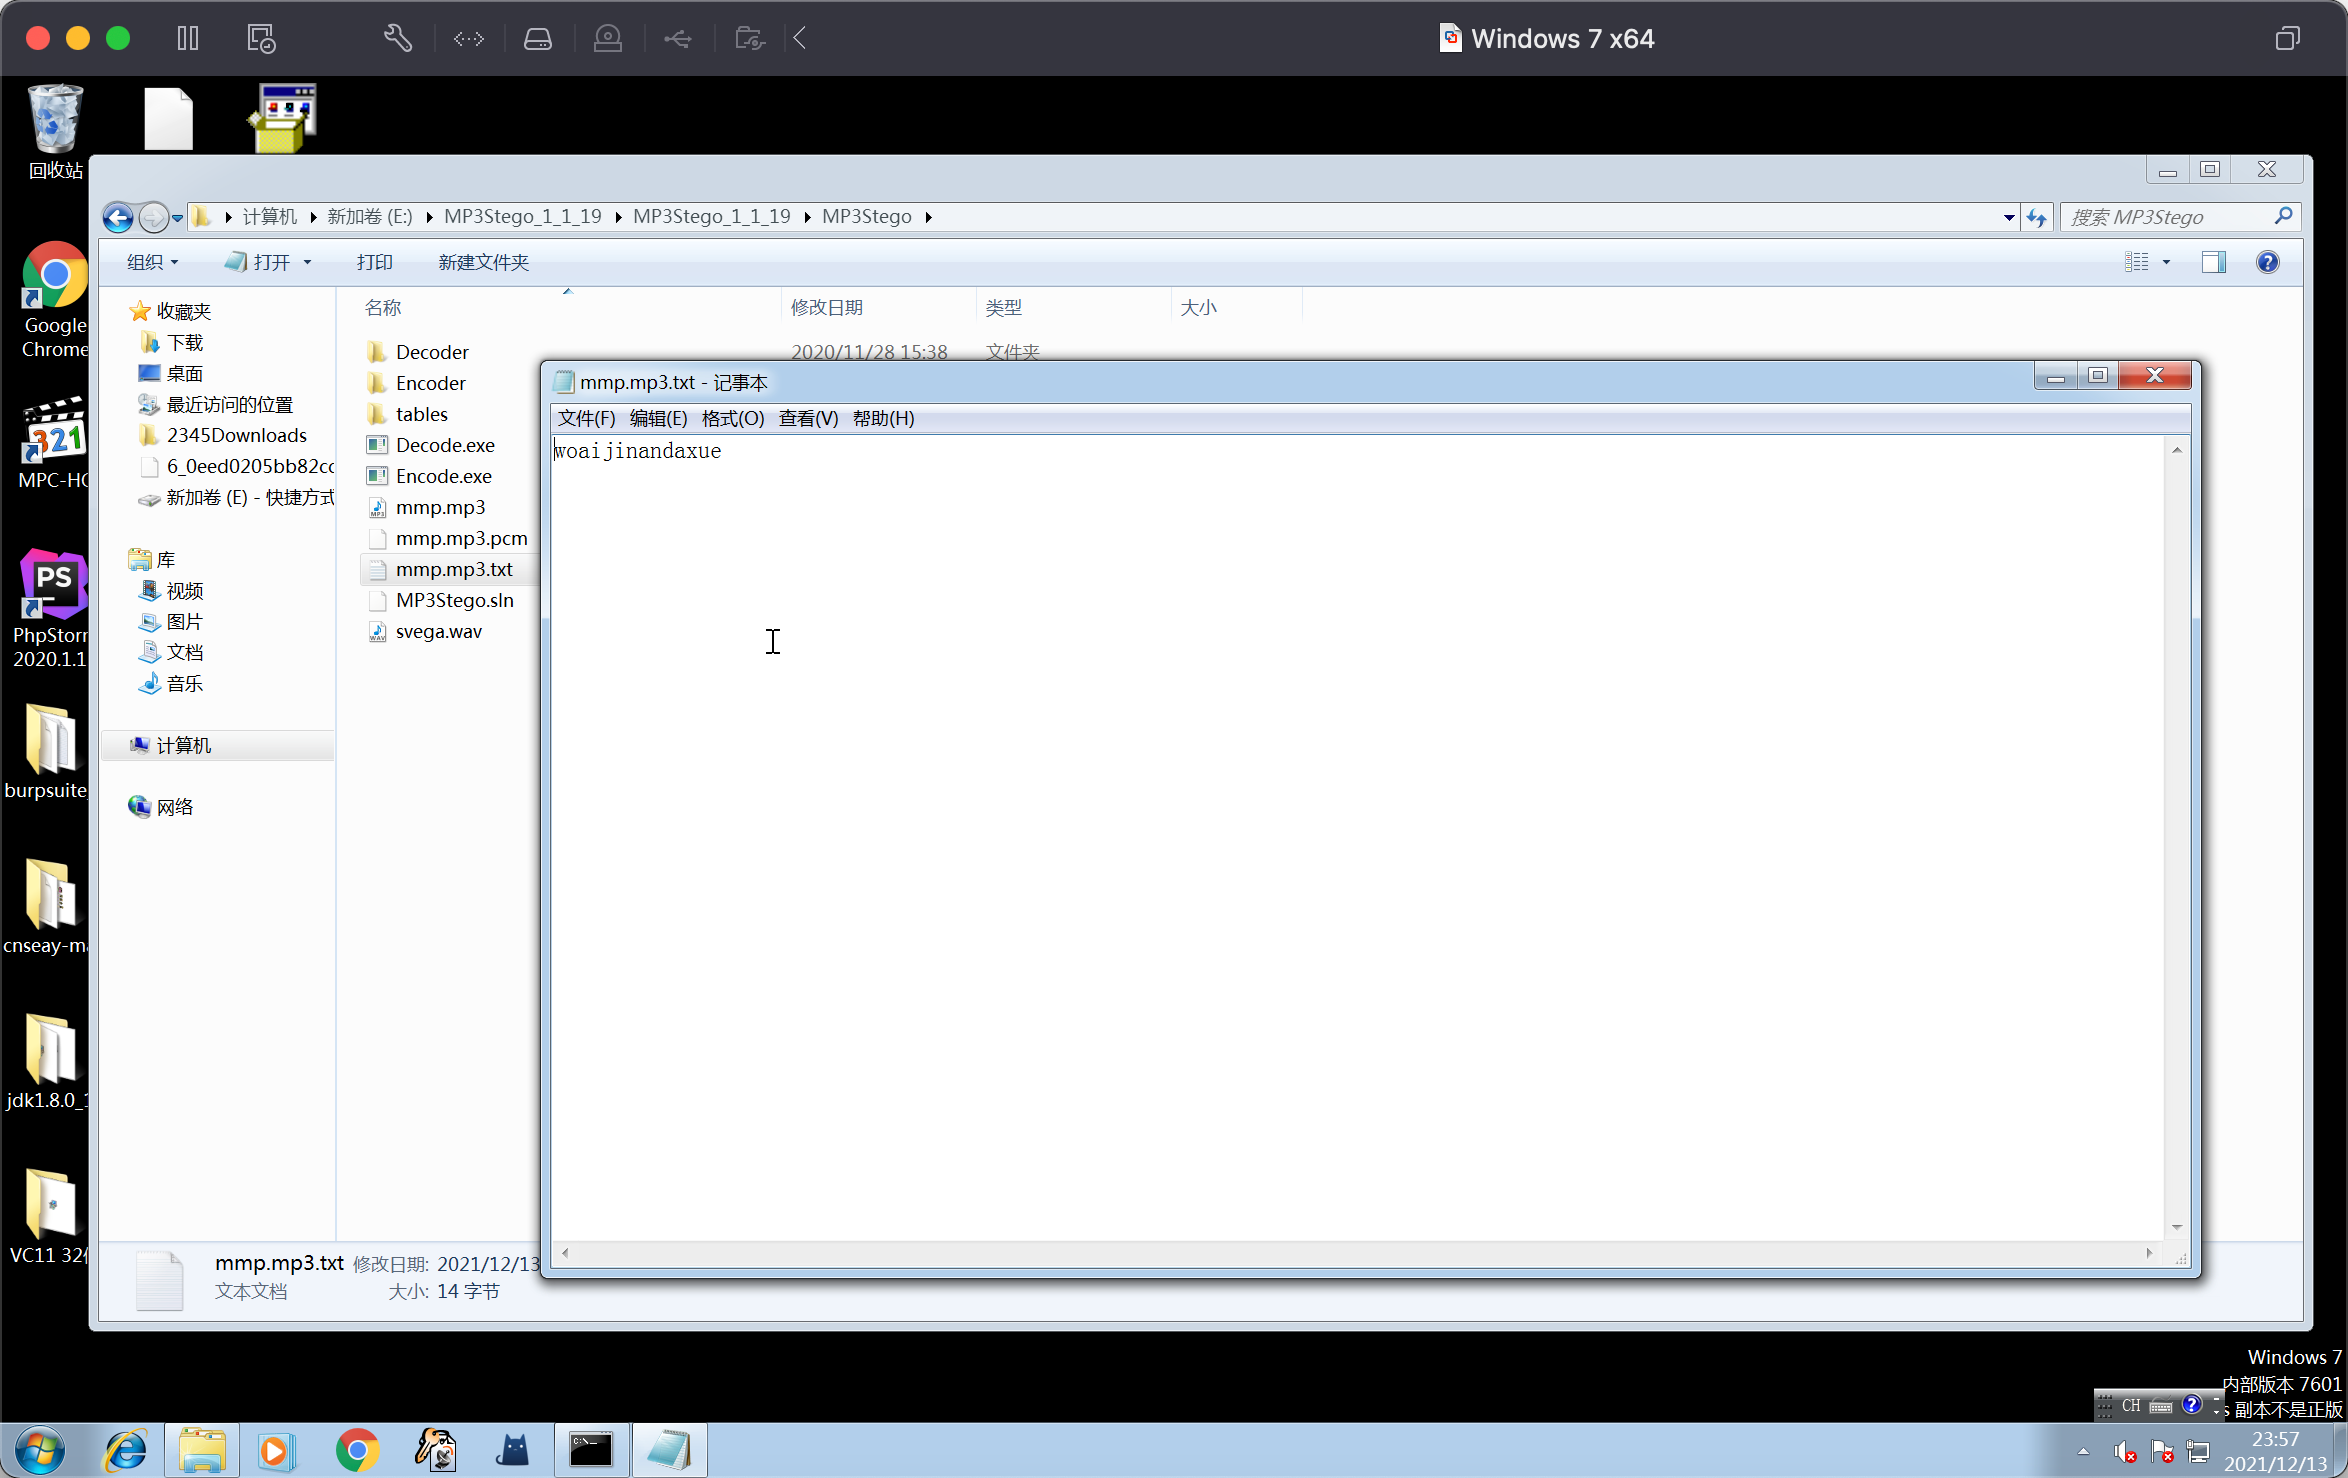Viewport: 2348px width, 1478px height.
Task: Click the 打印 toolbar button
Action: pyautogui.click(x=374, y=262)
